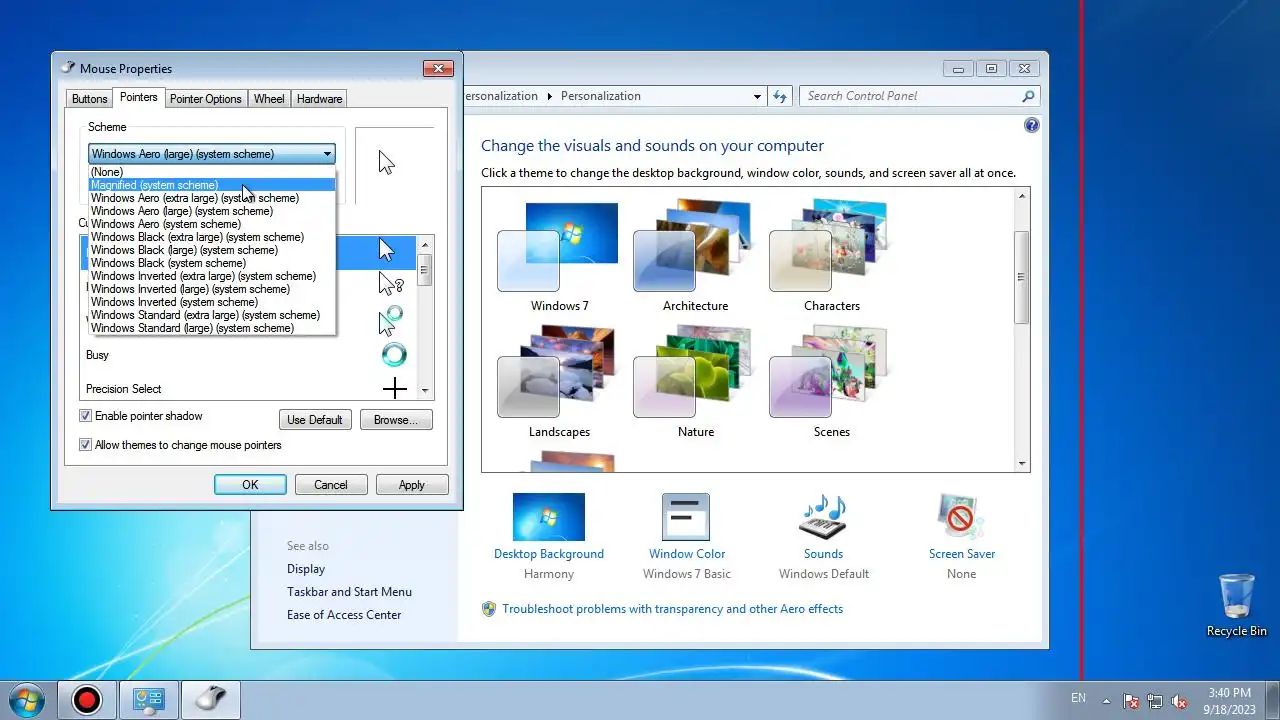Select the Mouse Properties taskbar icon
This screenshot has width=1280, height=720.
(x=211, y=700)
